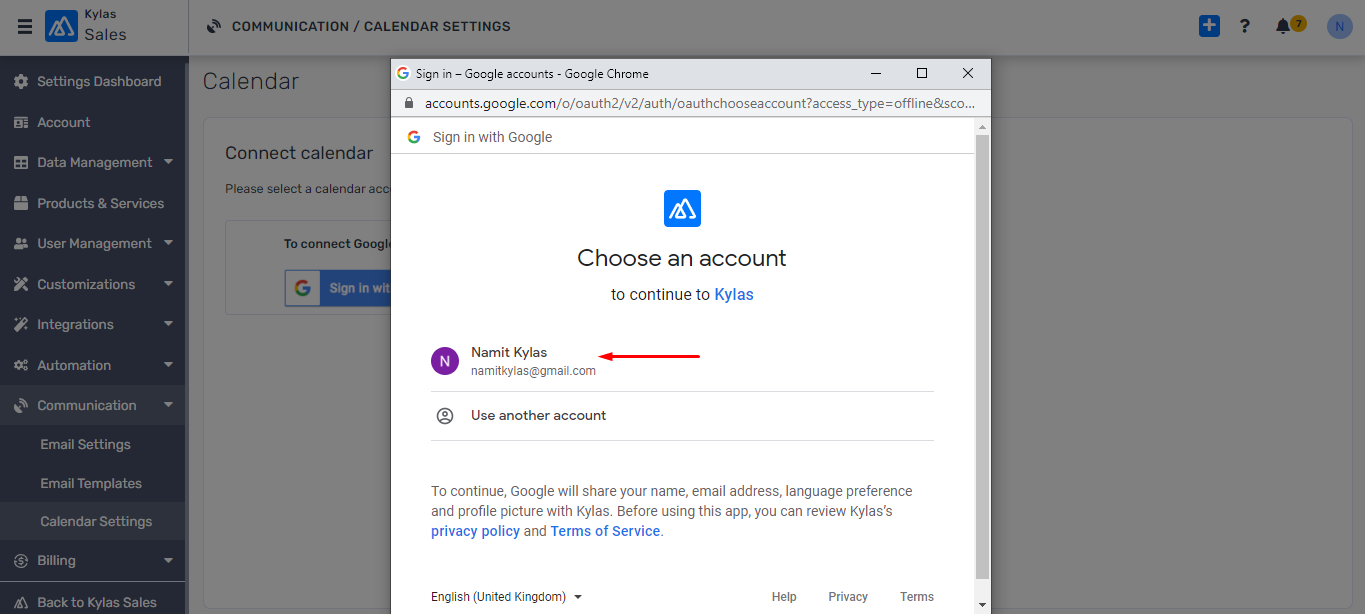Click the Data Management table icon
Screen dimensions: 1365x614
point(21,162)
